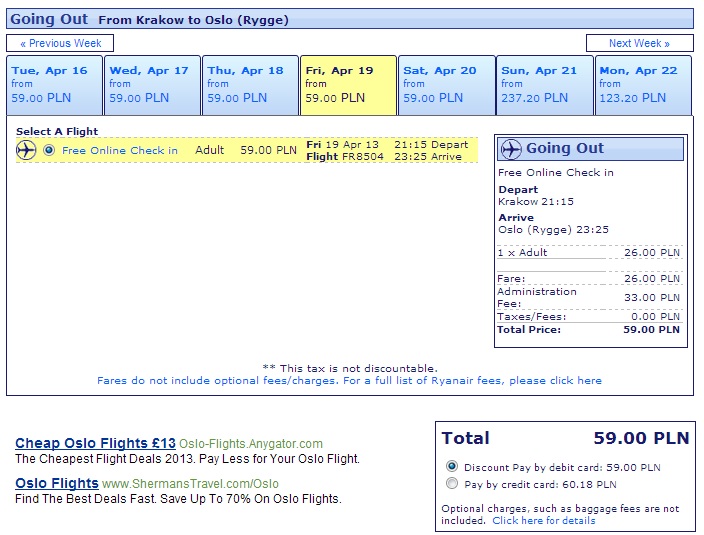Select the highlighted Fri, Apr 19 date tab
Viewport: 704px width, 535px height.
348,85
